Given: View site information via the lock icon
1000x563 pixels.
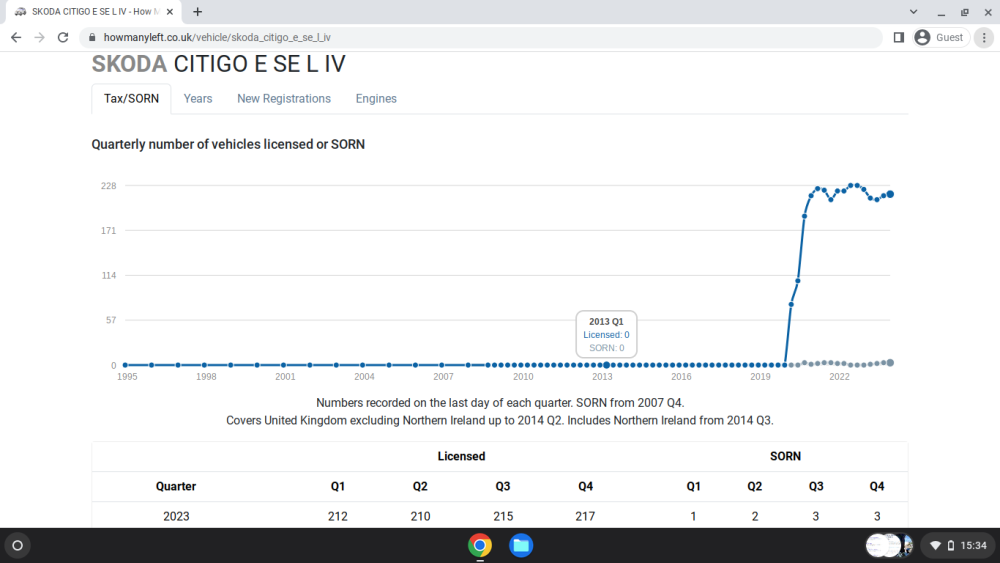Looking at the screenshot, I should tap(92, 38).
